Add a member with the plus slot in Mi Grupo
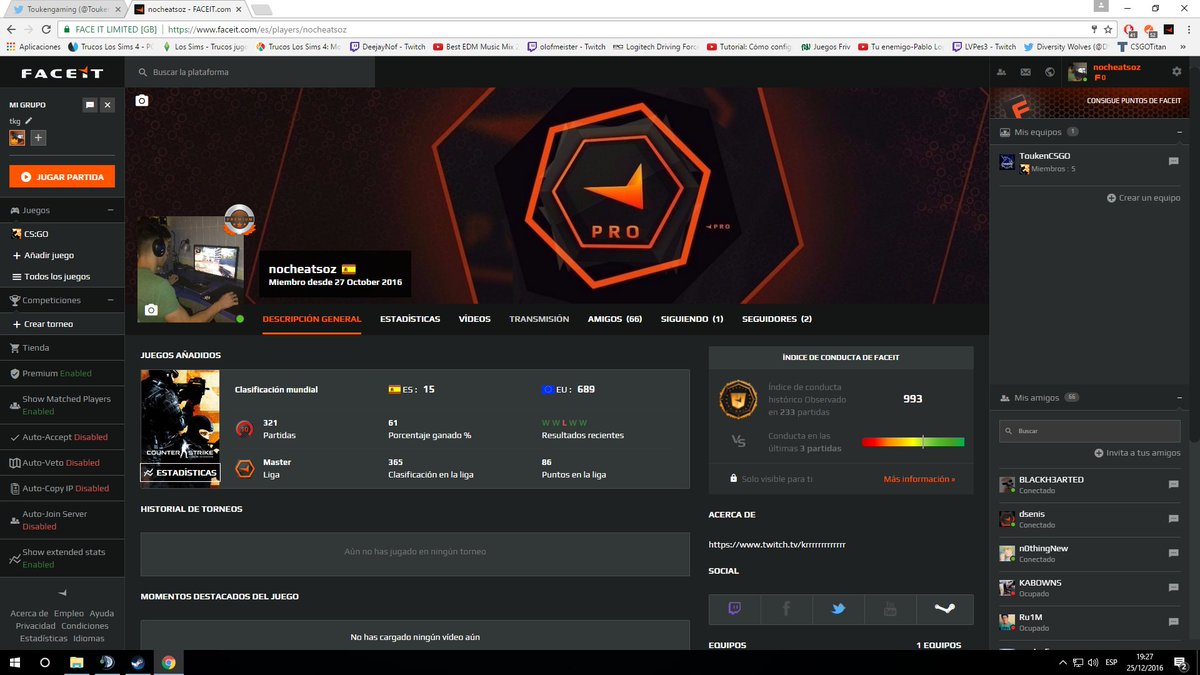This screenshot has height=675, width=1200. point(38,138)
